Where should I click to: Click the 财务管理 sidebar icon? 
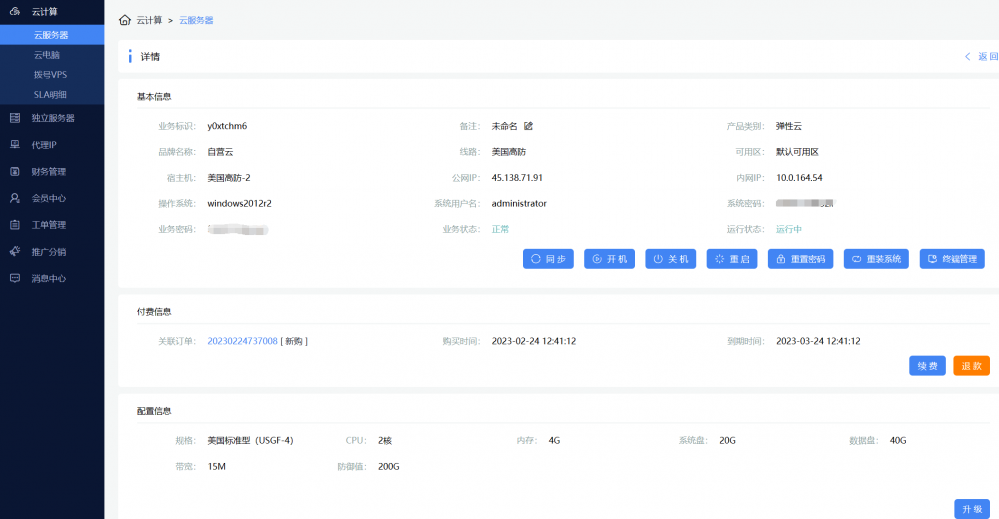coord(15,171)
